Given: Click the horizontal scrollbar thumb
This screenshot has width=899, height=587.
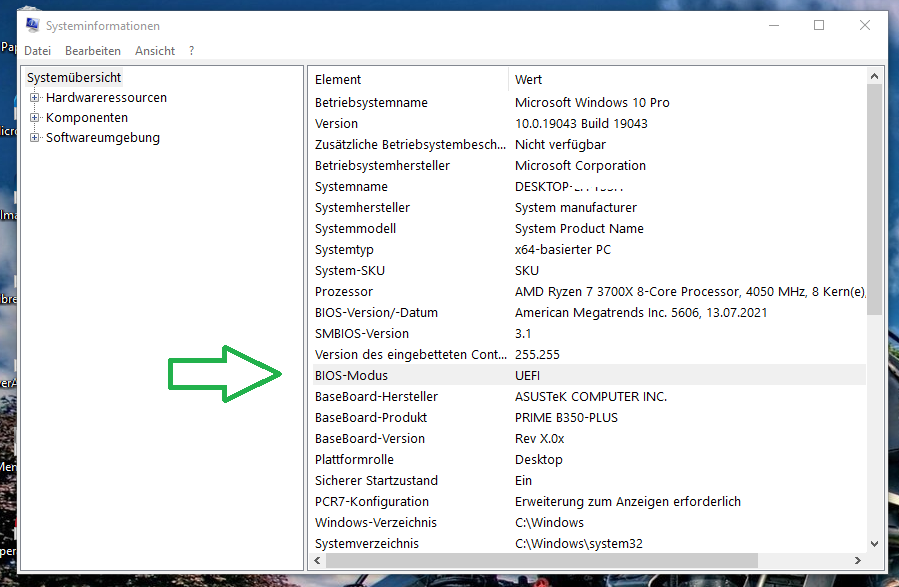Looking at the screenshot, I should (x=542, y=561).
